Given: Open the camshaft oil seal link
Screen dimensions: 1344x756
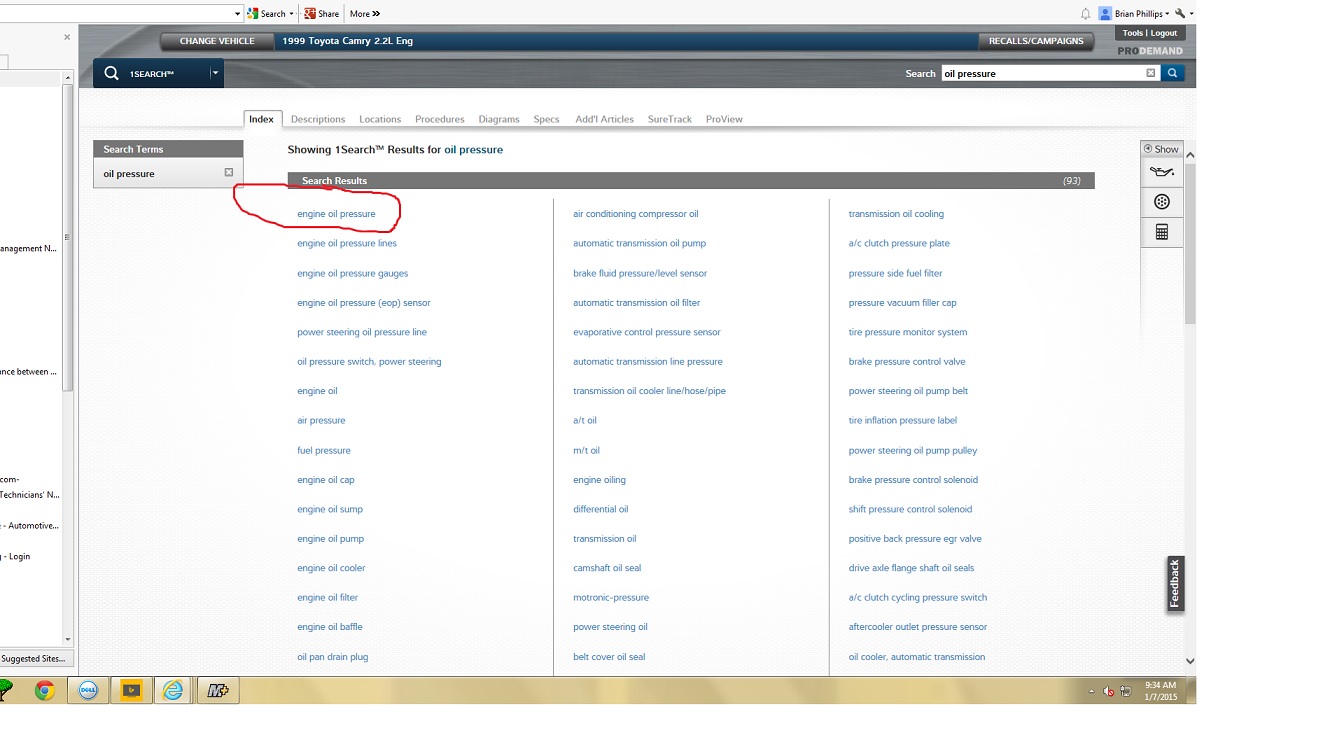Looking at the screenshot, I should point(607,568).
